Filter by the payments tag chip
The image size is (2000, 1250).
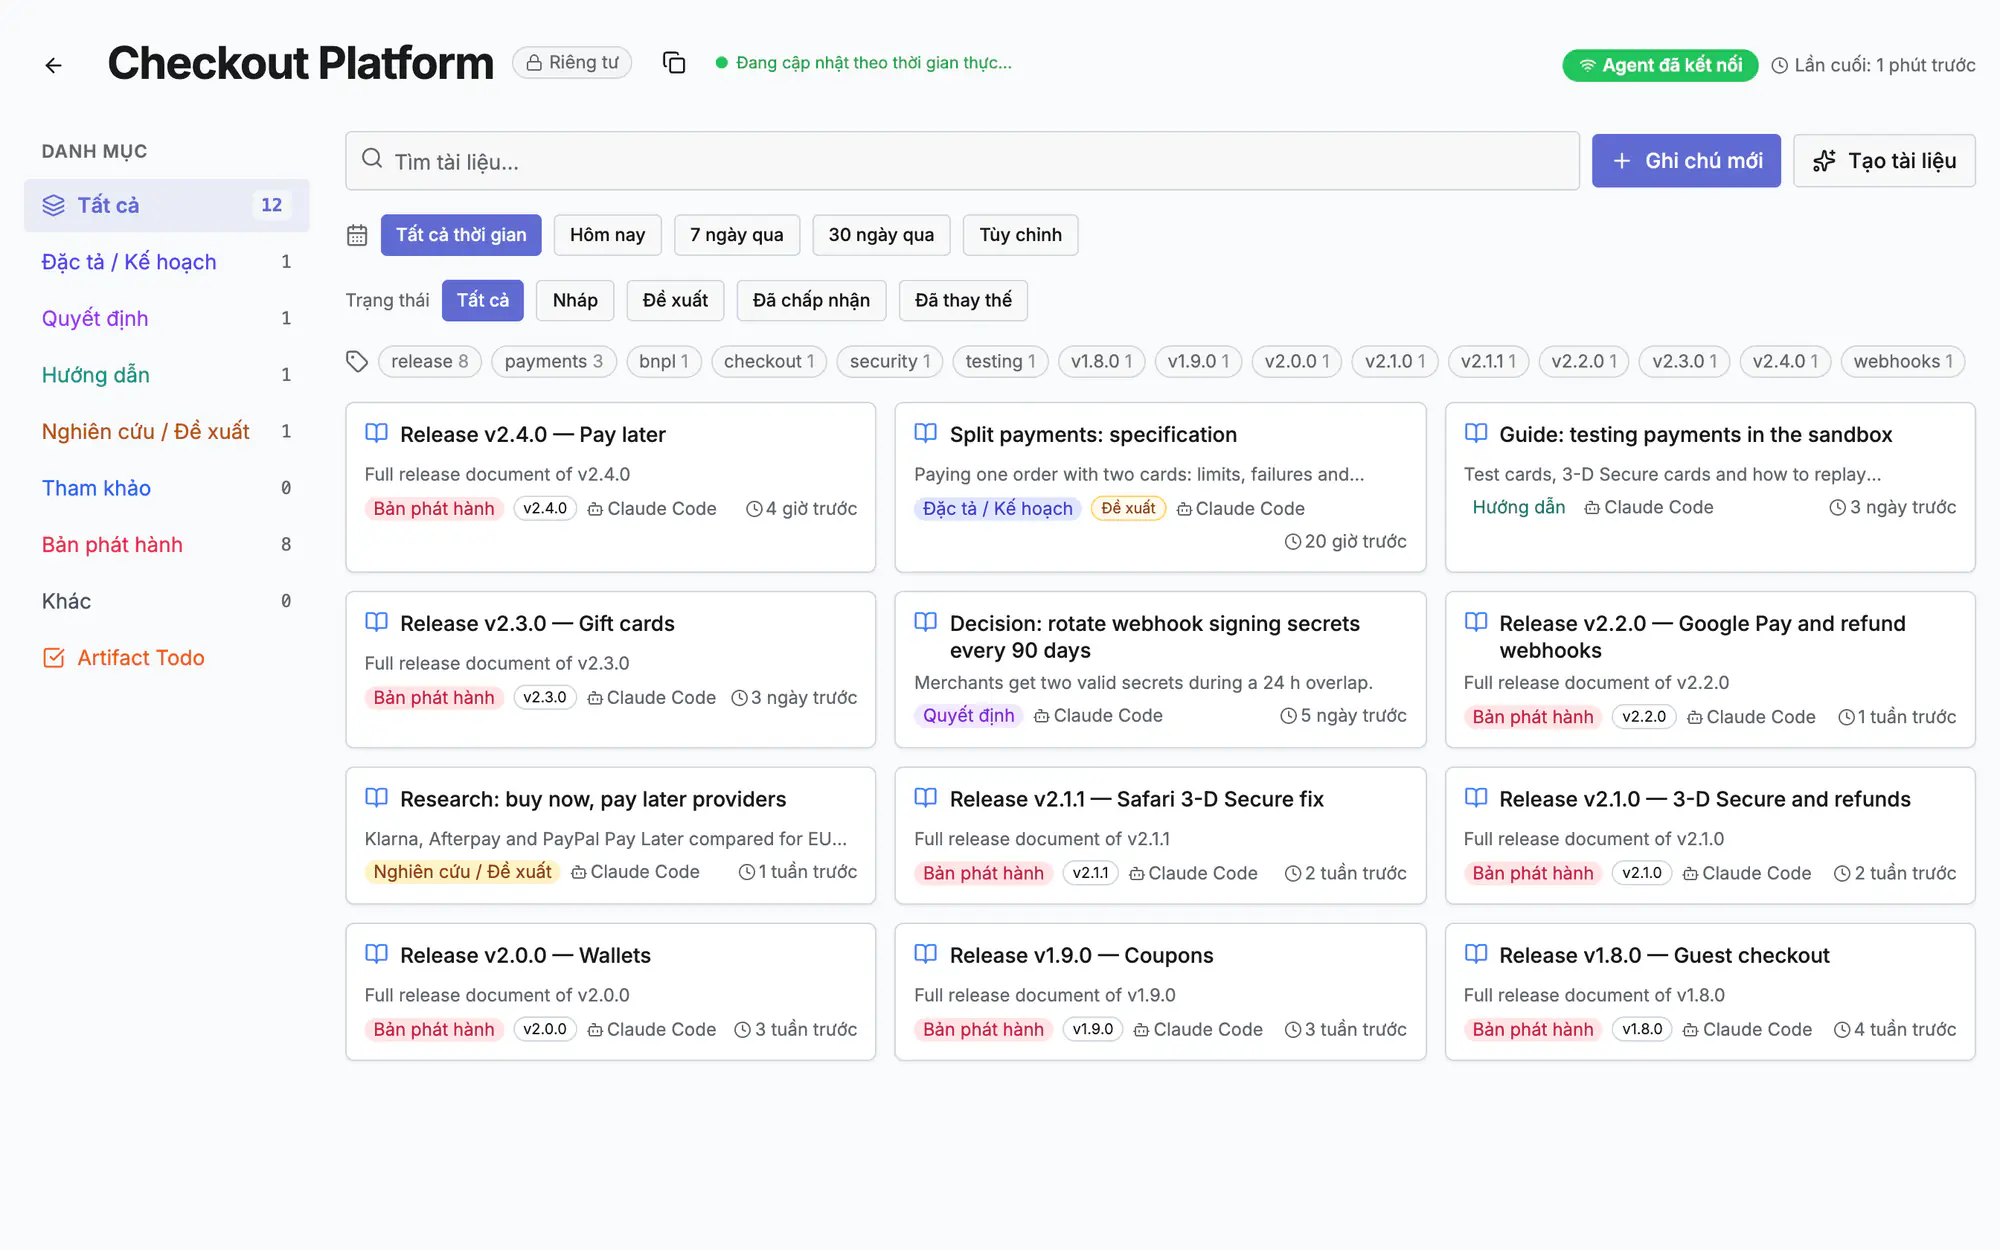click(553, 362)
